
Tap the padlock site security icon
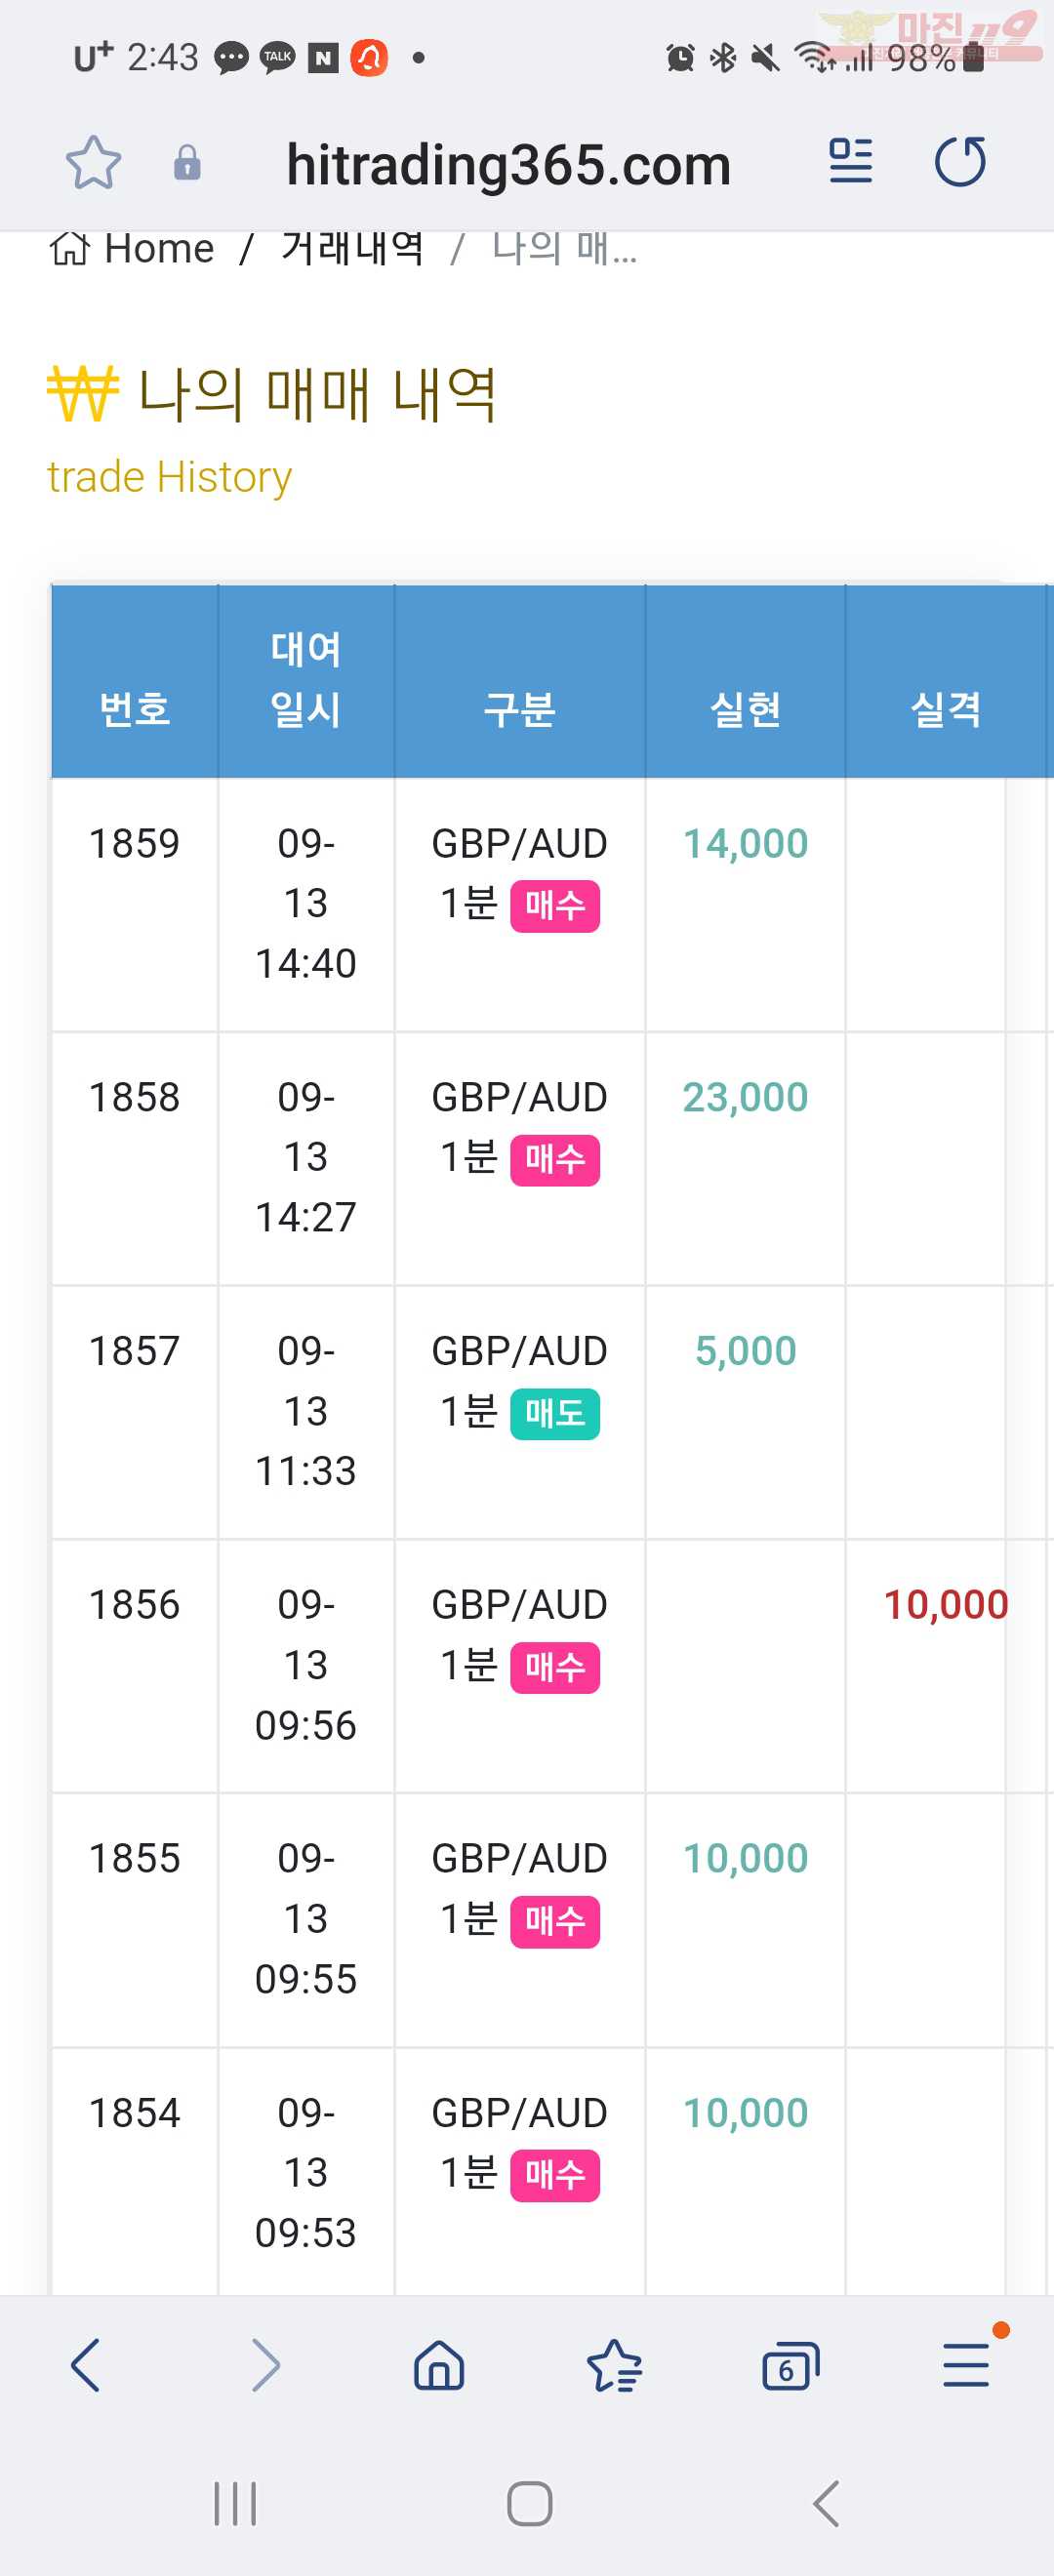pyautogui.click(x=187, y=163)
